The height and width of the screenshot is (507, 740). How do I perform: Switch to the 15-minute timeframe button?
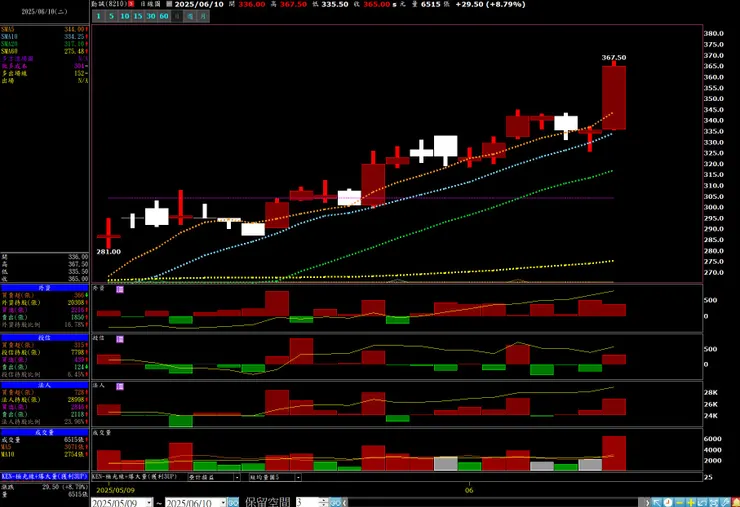click(x=137, y=16)
